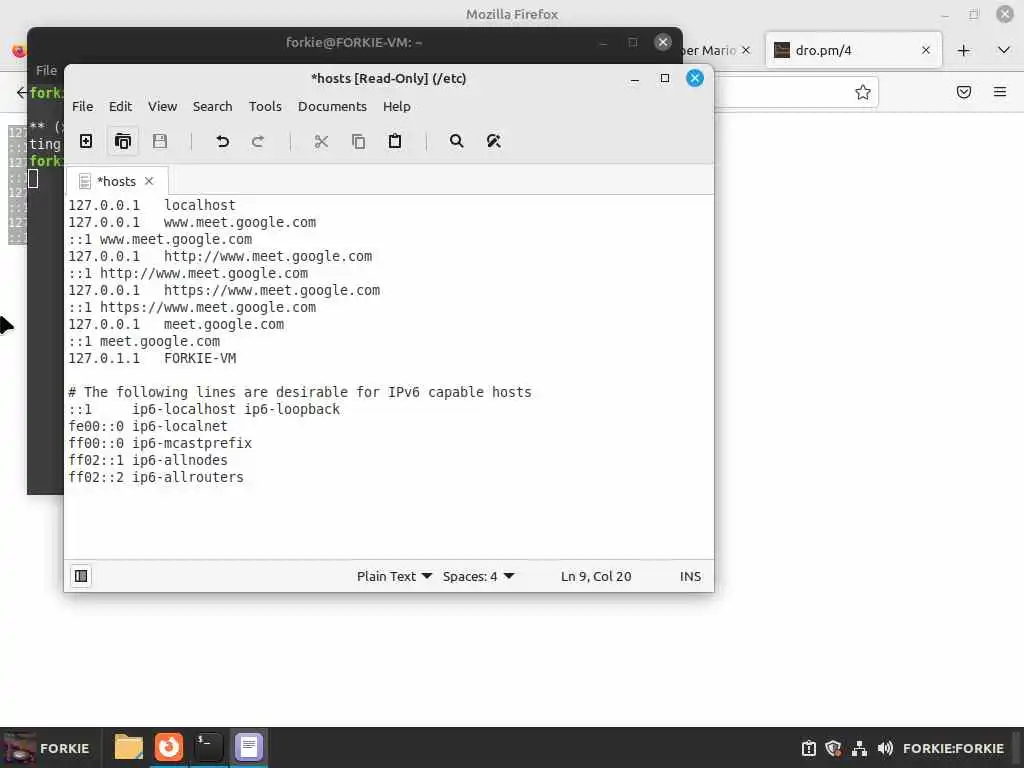
Task: Open find and replace tool
Action: point(494,141)
